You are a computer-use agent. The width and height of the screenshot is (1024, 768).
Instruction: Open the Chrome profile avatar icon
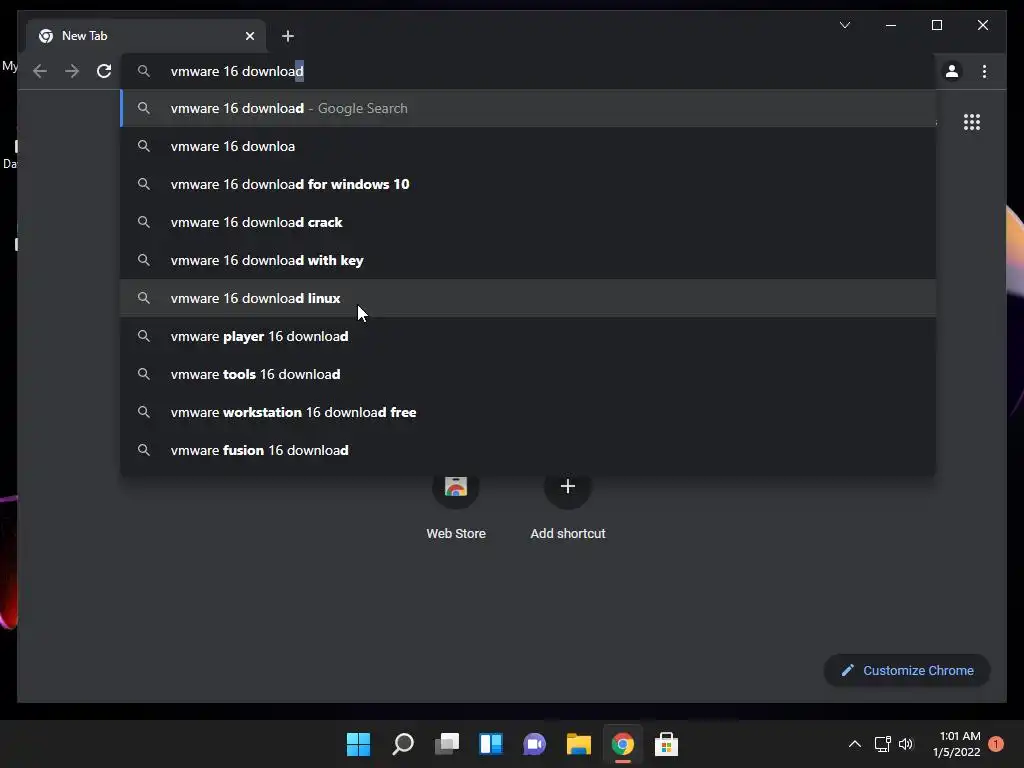[x=952, y=71]
